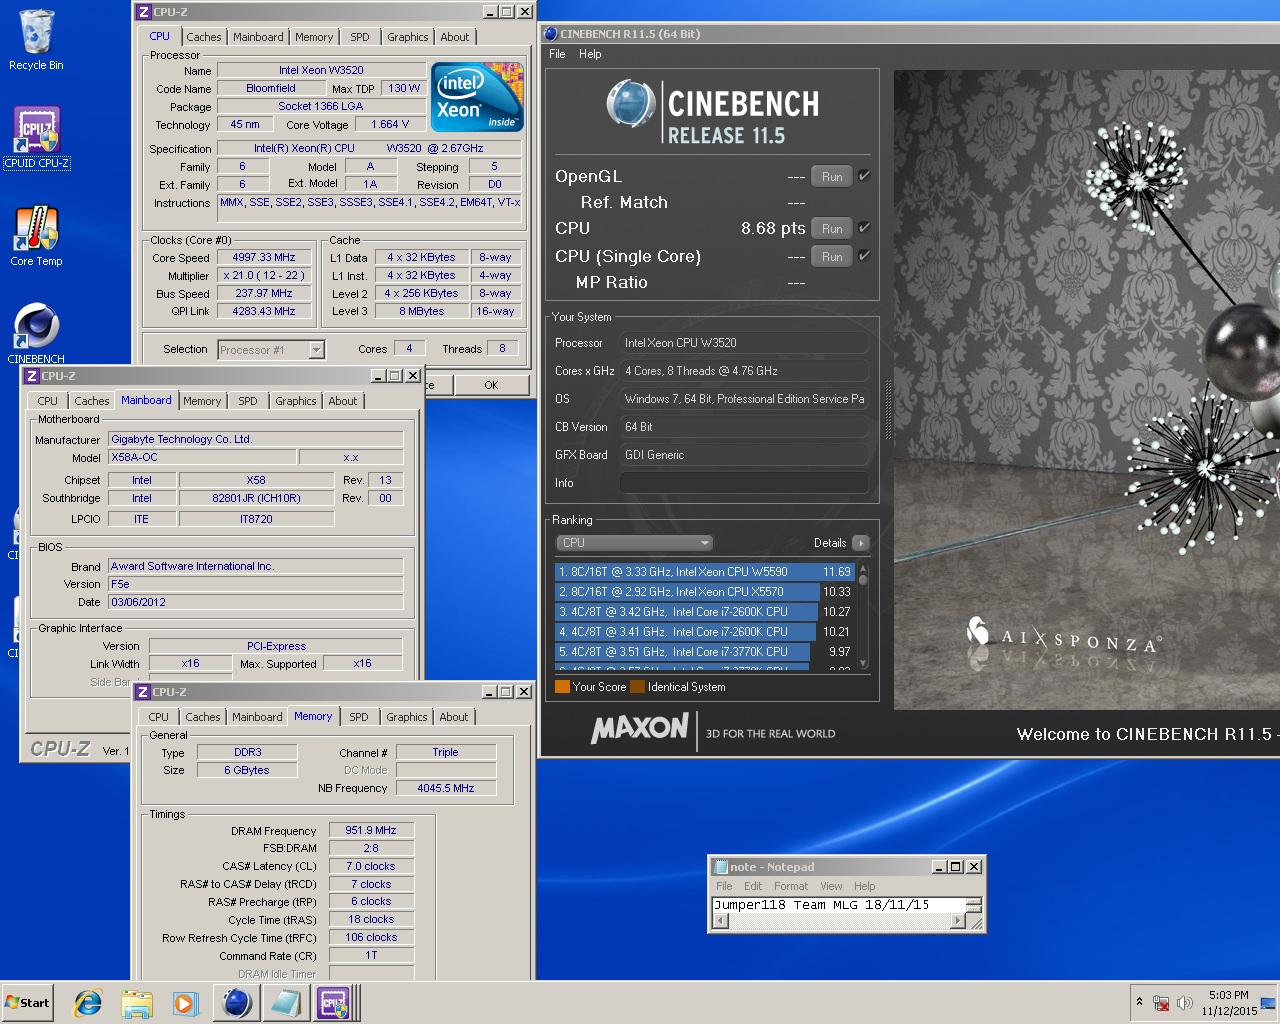Open CINEBENCH desktop shortcut
The width and height of the screenshot is (1280, 1024).
coord(36,333)
